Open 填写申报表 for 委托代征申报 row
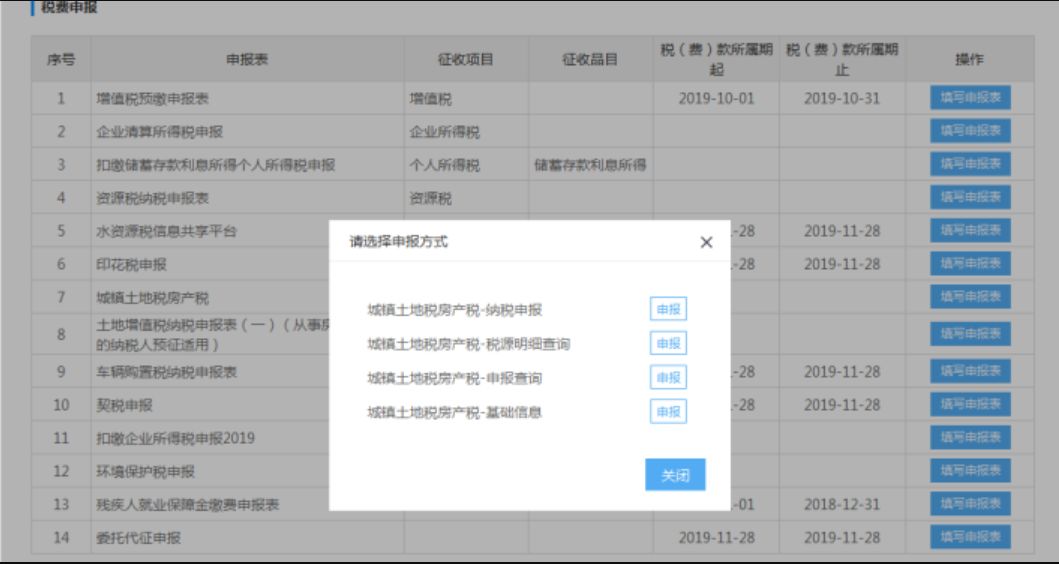 coord(970,537)
